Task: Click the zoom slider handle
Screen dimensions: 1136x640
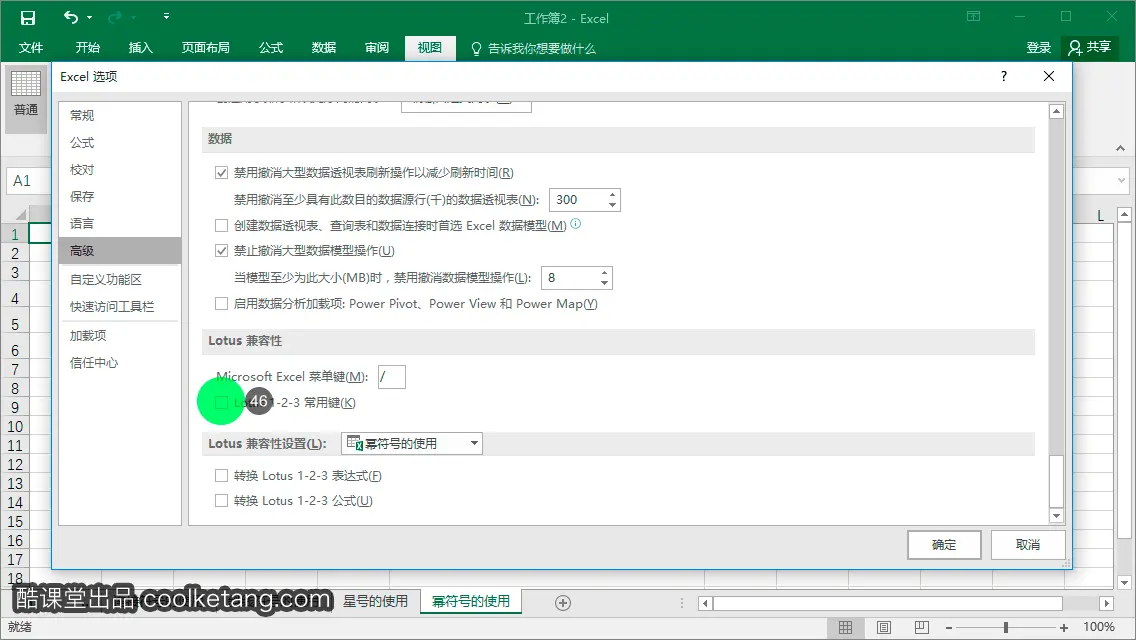Action: coord(1006,628)
